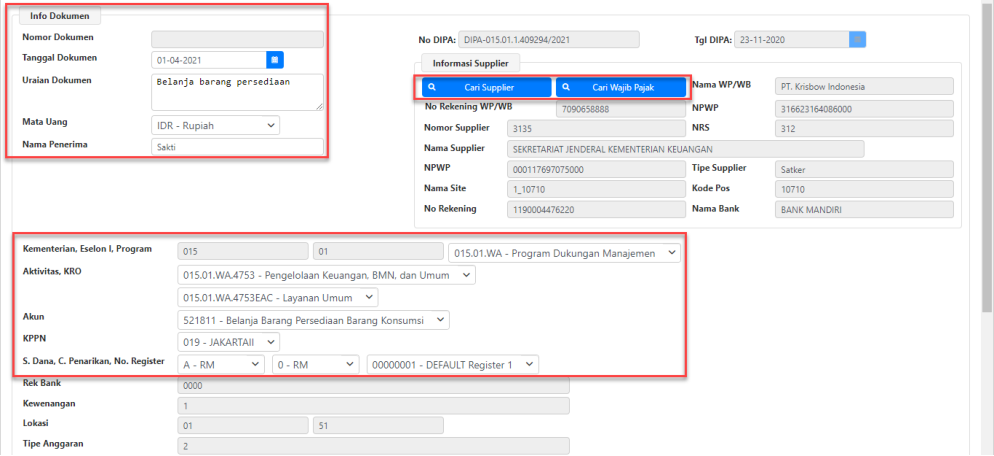Open the KRO Layanan Umum dropdown
Image resolution: width=994 pixels, height=456 pixels.
(277, 297)
